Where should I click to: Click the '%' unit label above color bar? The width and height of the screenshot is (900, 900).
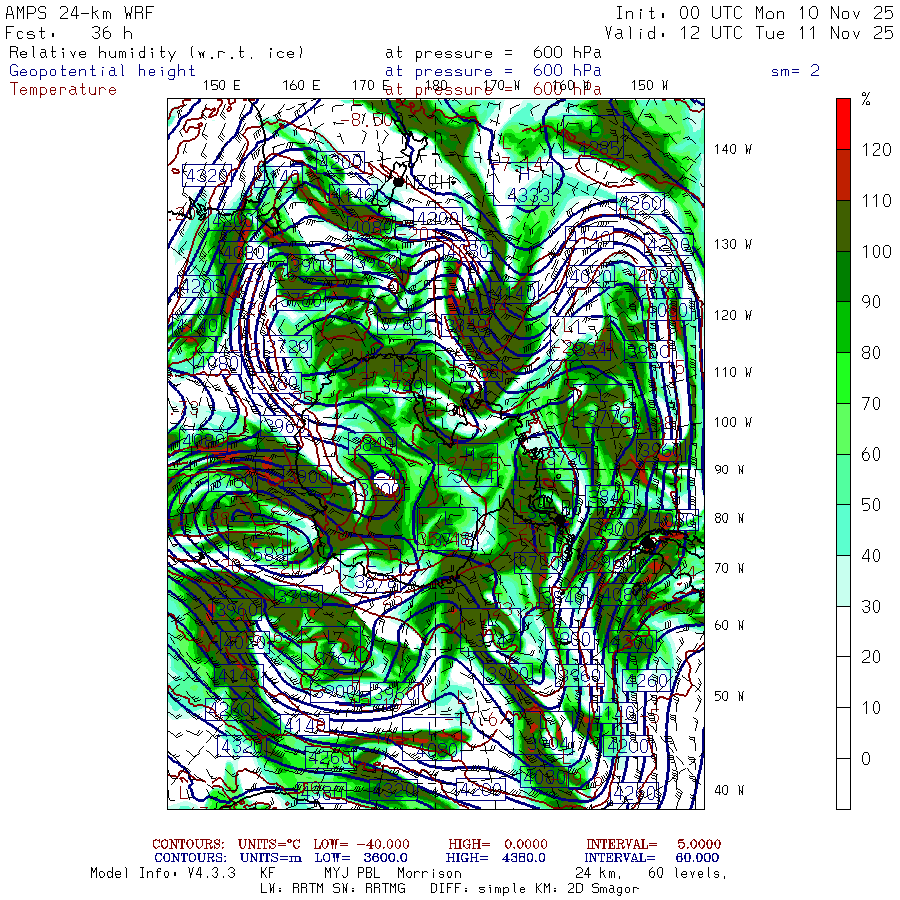coord(866,99)
